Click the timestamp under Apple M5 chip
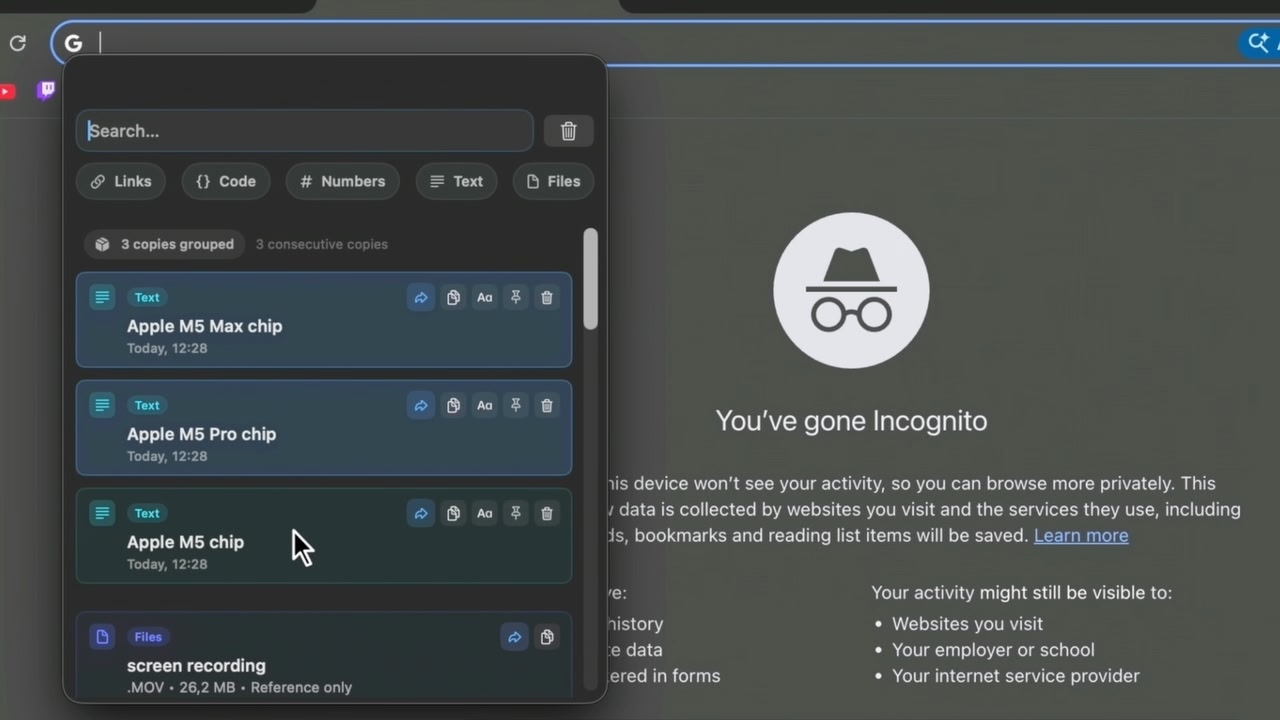Screen dimensions: 1280x720 [x=167, y=565]
